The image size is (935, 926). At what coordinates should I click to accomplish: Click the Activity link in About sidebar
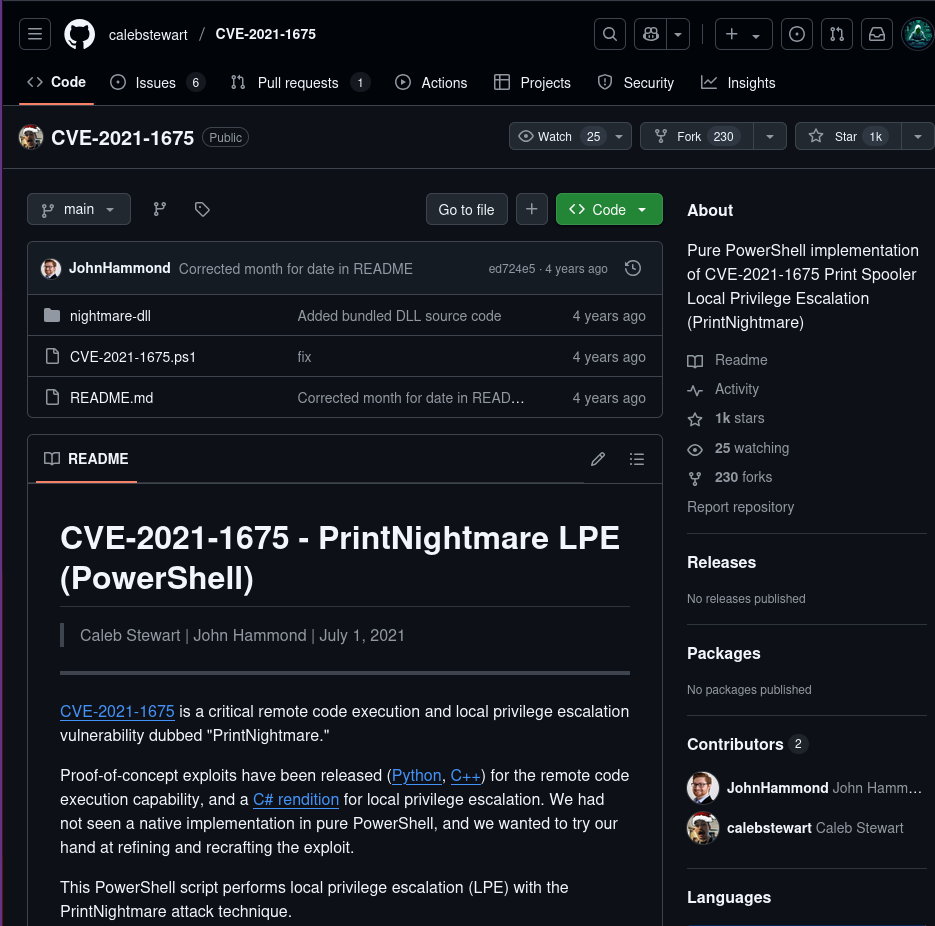pyautogui.click(x=723, y=389)
